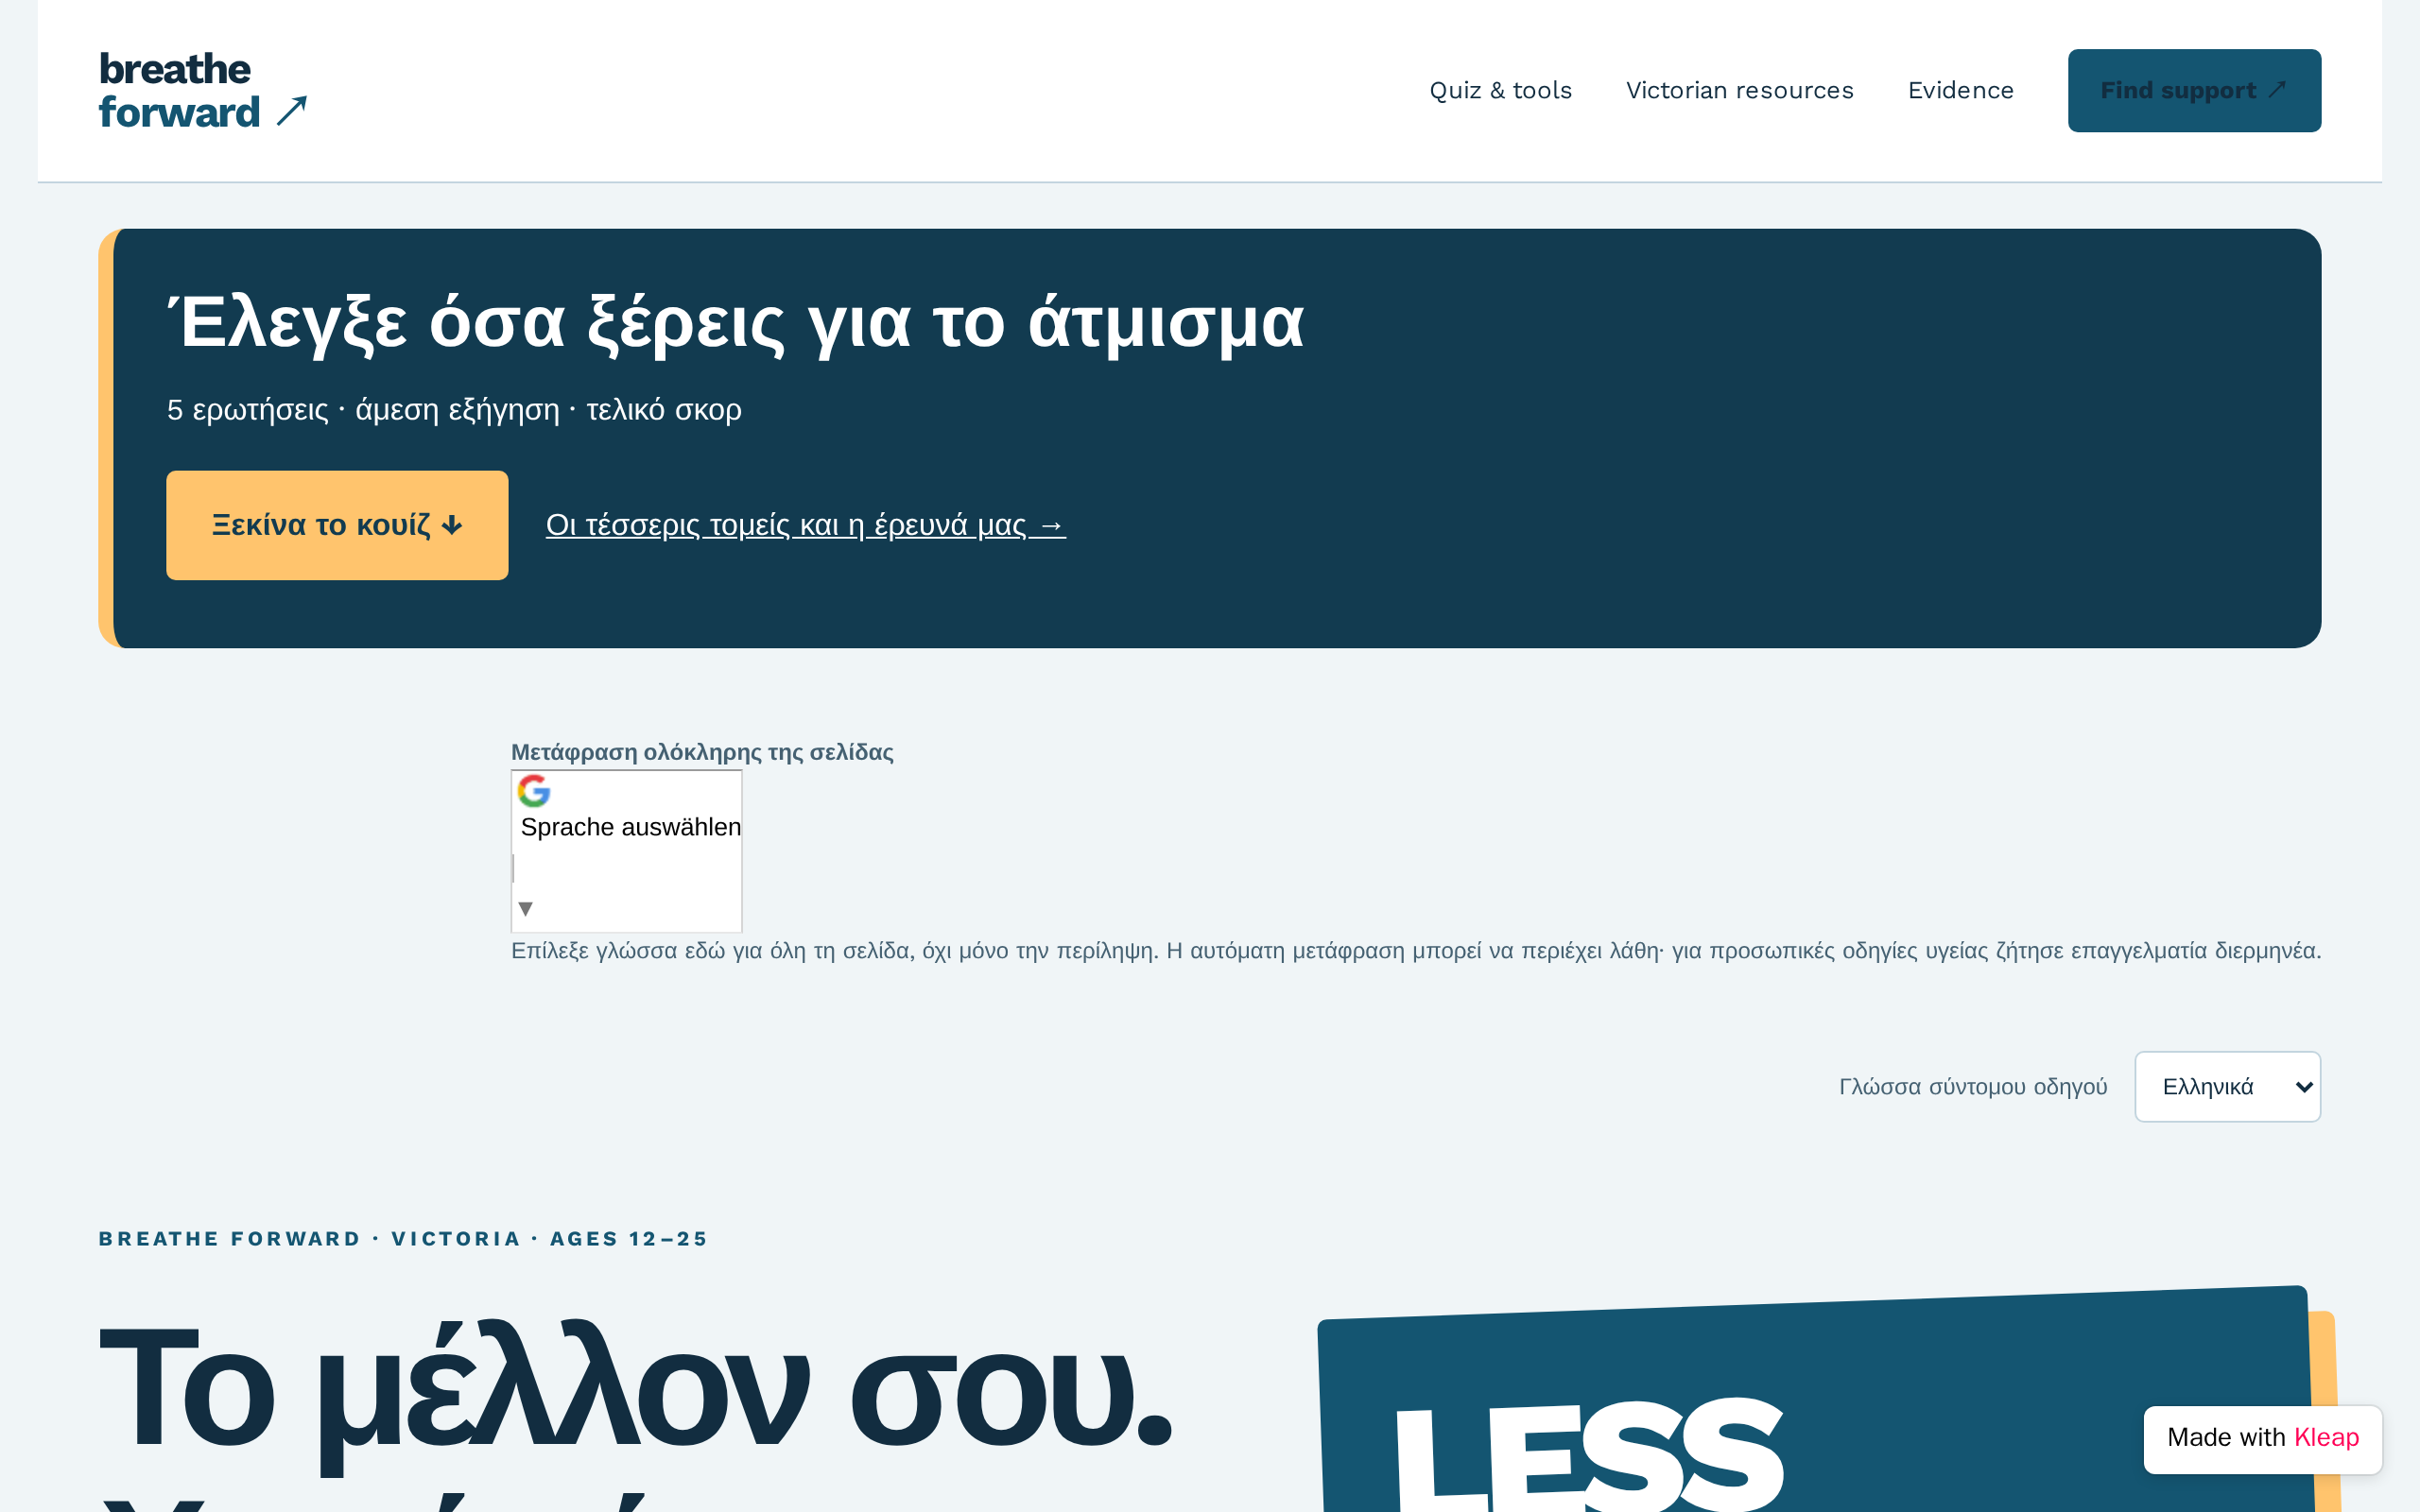
Task: Click the Made with Kleap badge
Action: [2262, 1438]
